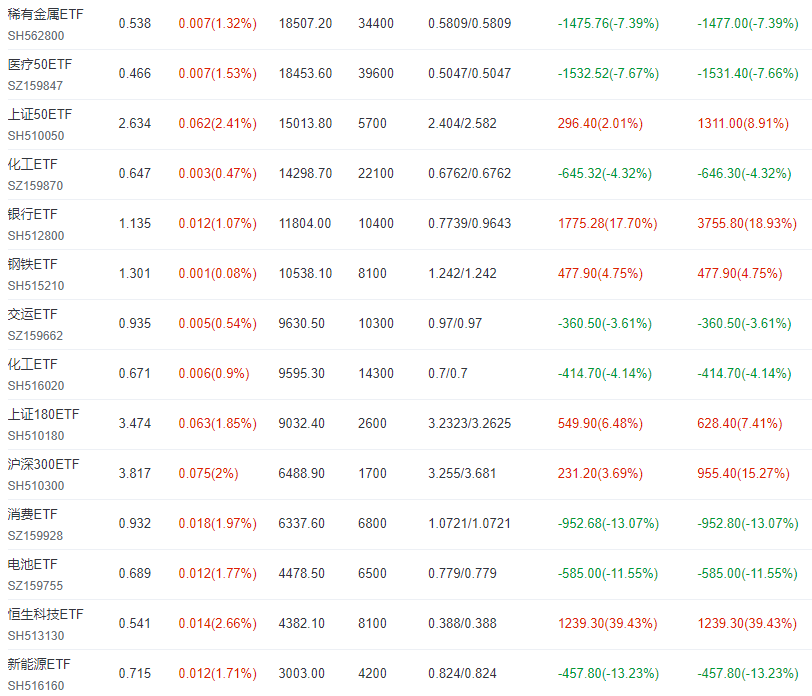Click the code SH515210
Viewport: 812px width, 696px height.
(36, 286)
